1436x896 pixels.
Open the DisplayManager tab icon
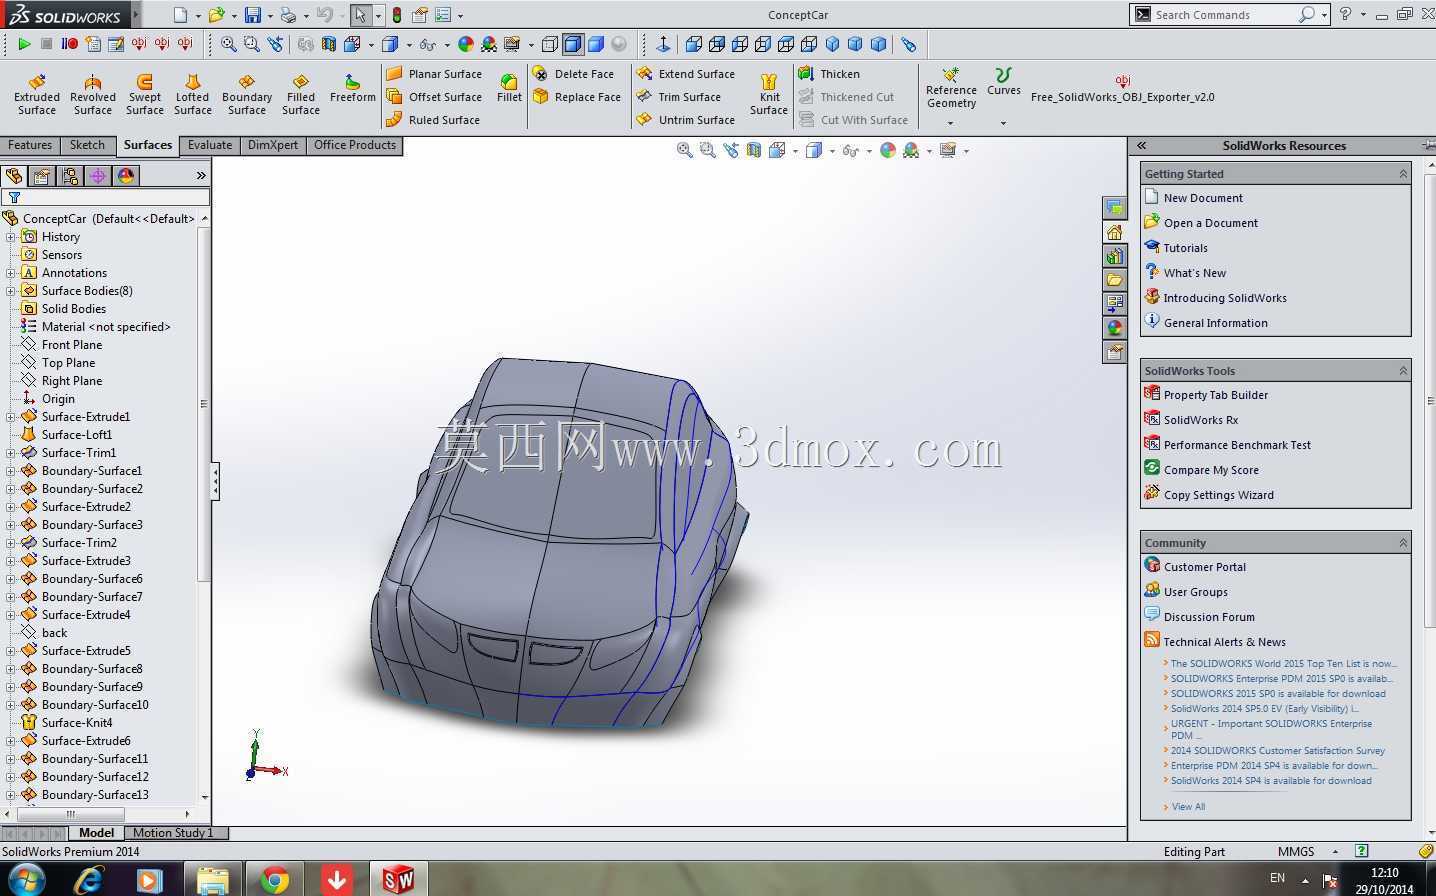126,176
